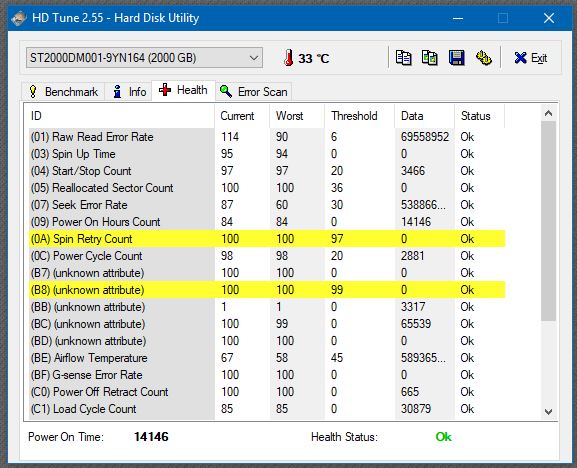Viewport: 577px width, 468px height.
Task: Click the data value 30879
Action: pyautogui.click(x=415, y=409)
